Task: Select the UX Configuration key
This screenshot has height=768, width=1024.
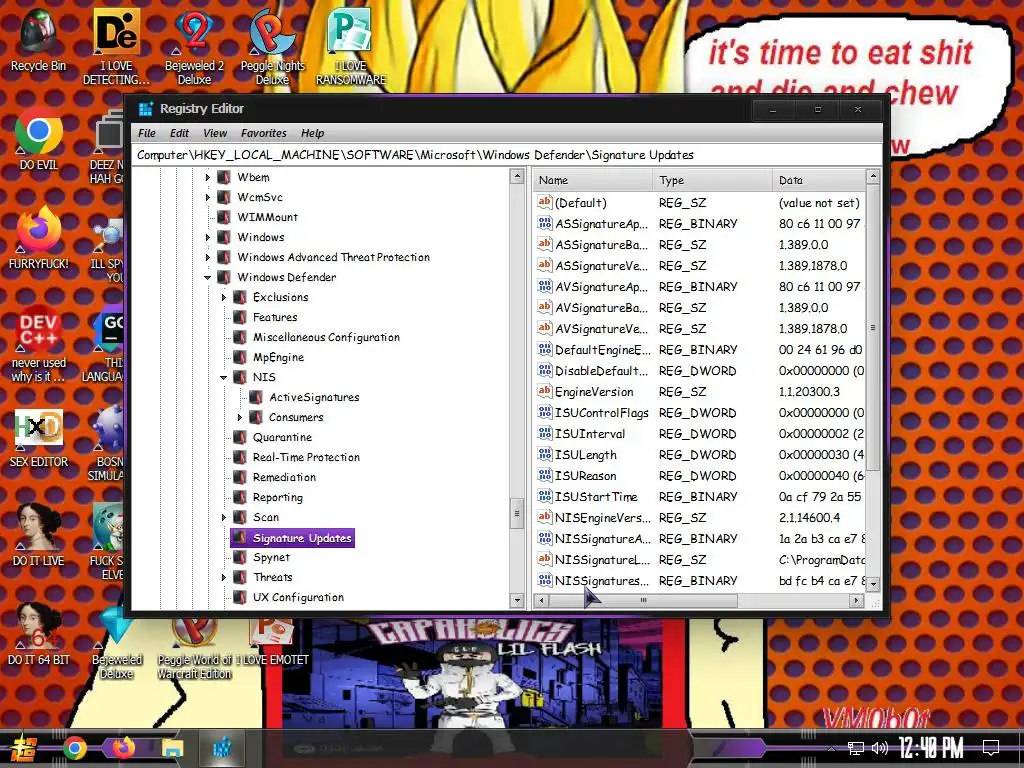Action: point(298,597)
